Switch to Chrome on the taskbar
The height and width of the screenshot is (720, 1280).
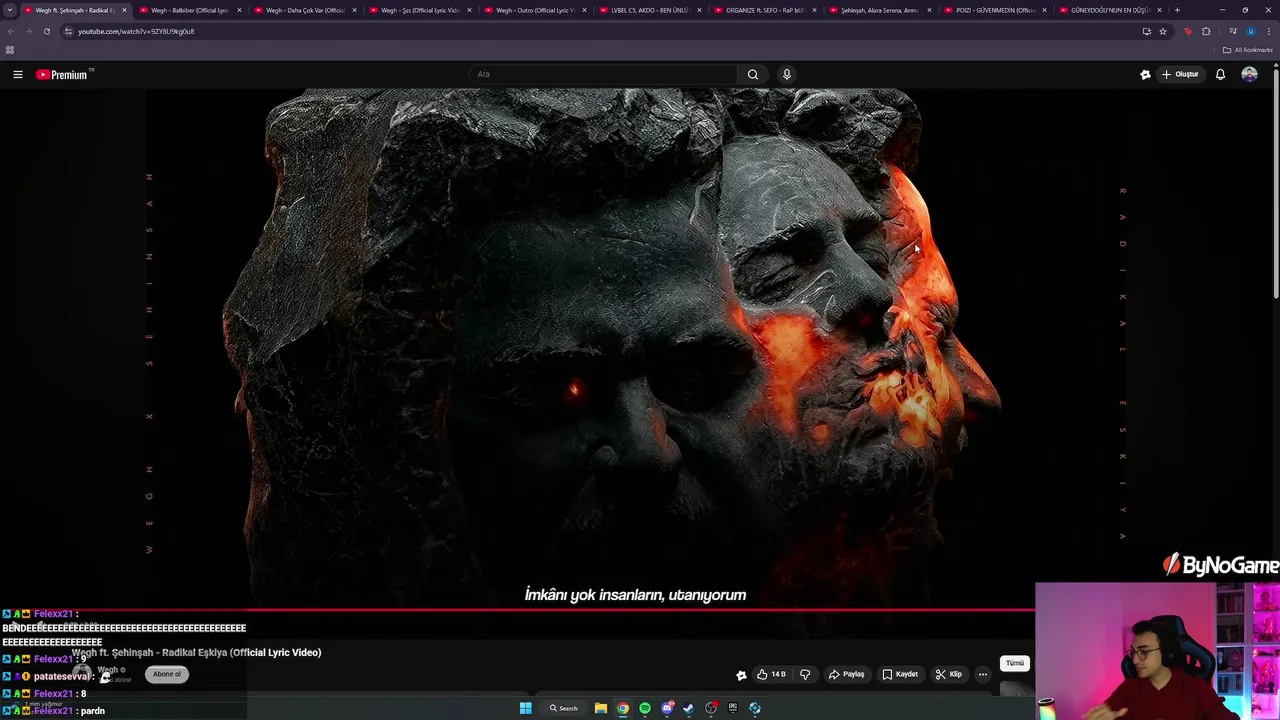[623, 708]
